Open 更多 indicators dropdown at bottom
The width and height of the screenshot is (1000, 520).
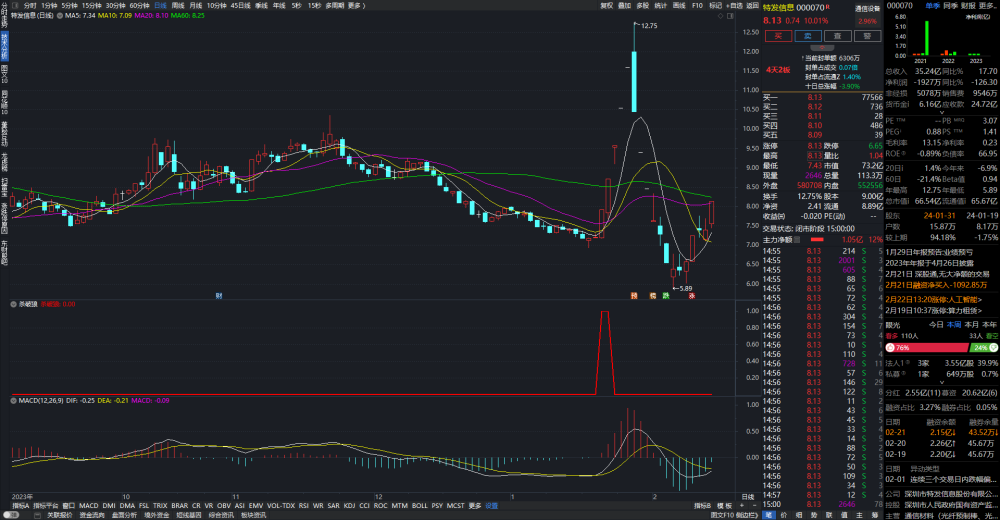[474, 505]
